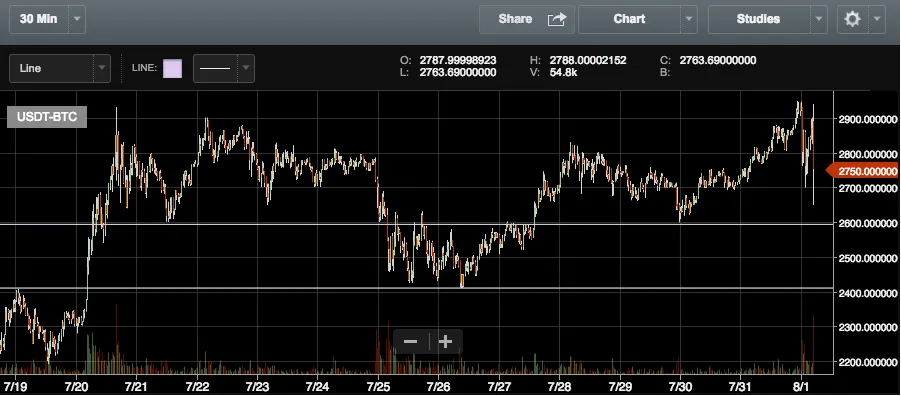The width and height of the screenshot is (901, 396).
Task: Open the line style selector
Action: click(224, 68)
